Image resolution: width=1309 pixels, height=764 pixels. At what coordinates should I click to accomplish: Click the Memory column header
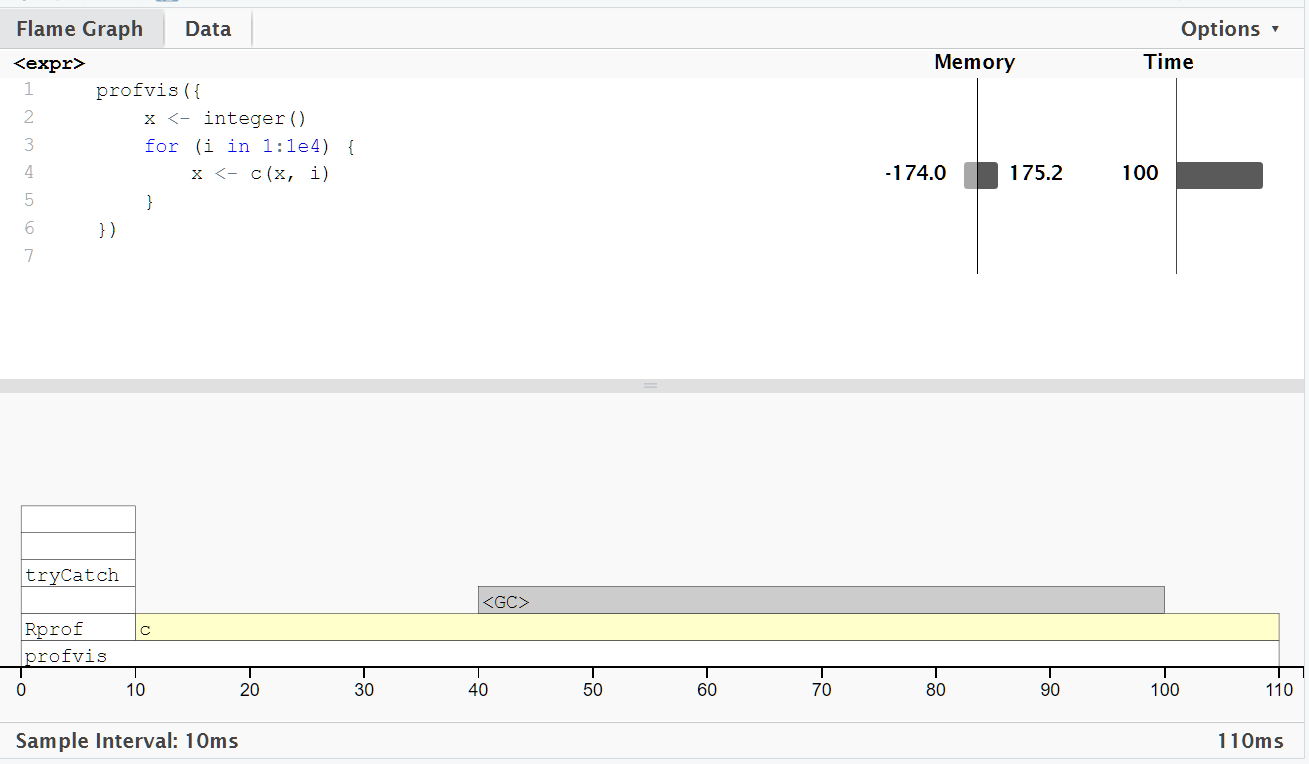[x=974, y=62]
